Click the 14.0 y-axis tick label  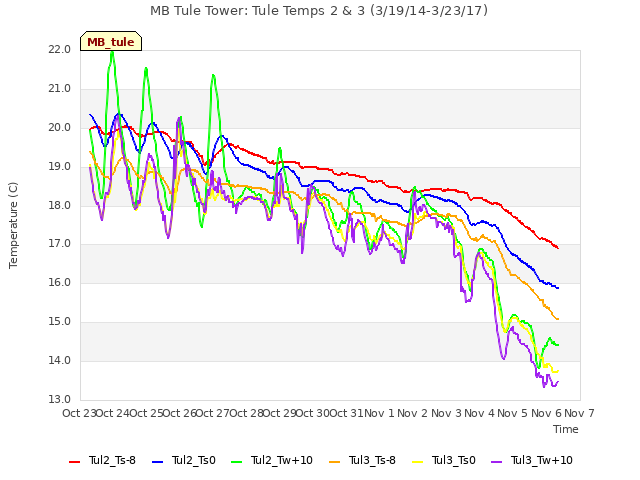click(x=60, y=360)
